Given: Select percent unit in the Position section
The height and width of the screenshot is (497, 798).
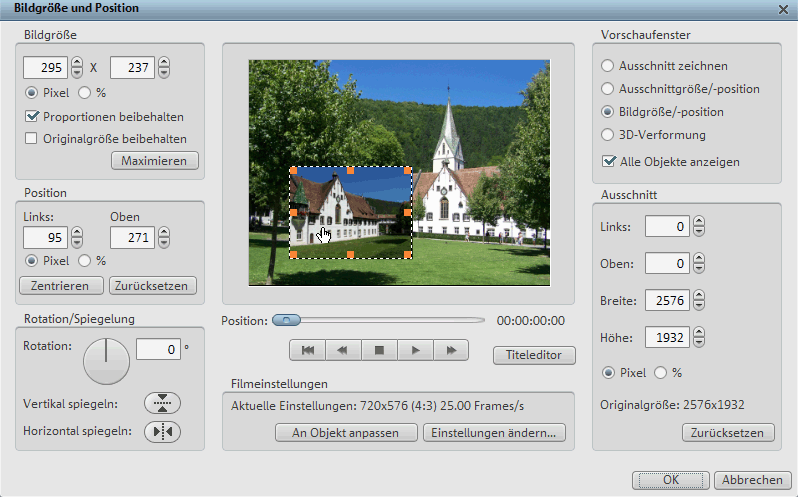Looking at the screenshot, I should (84, 260).
